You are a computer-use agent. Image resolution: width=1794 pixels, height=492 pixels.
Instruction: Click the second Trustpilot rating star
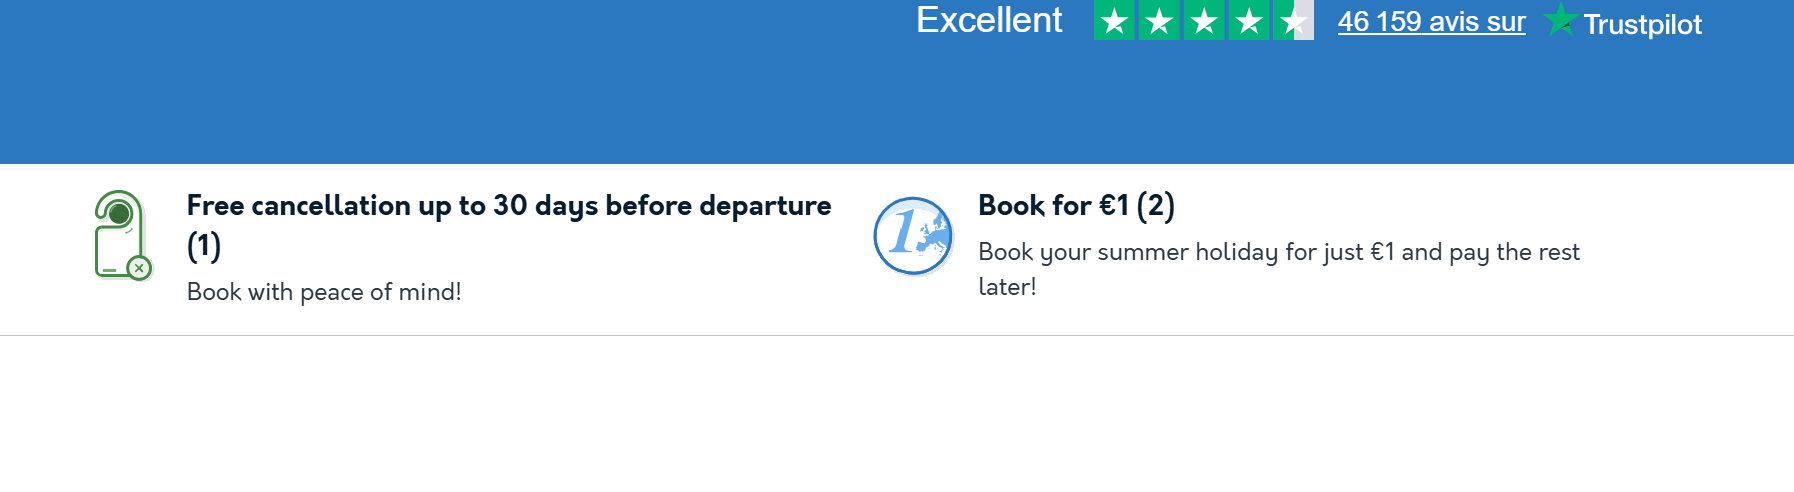1159,21
